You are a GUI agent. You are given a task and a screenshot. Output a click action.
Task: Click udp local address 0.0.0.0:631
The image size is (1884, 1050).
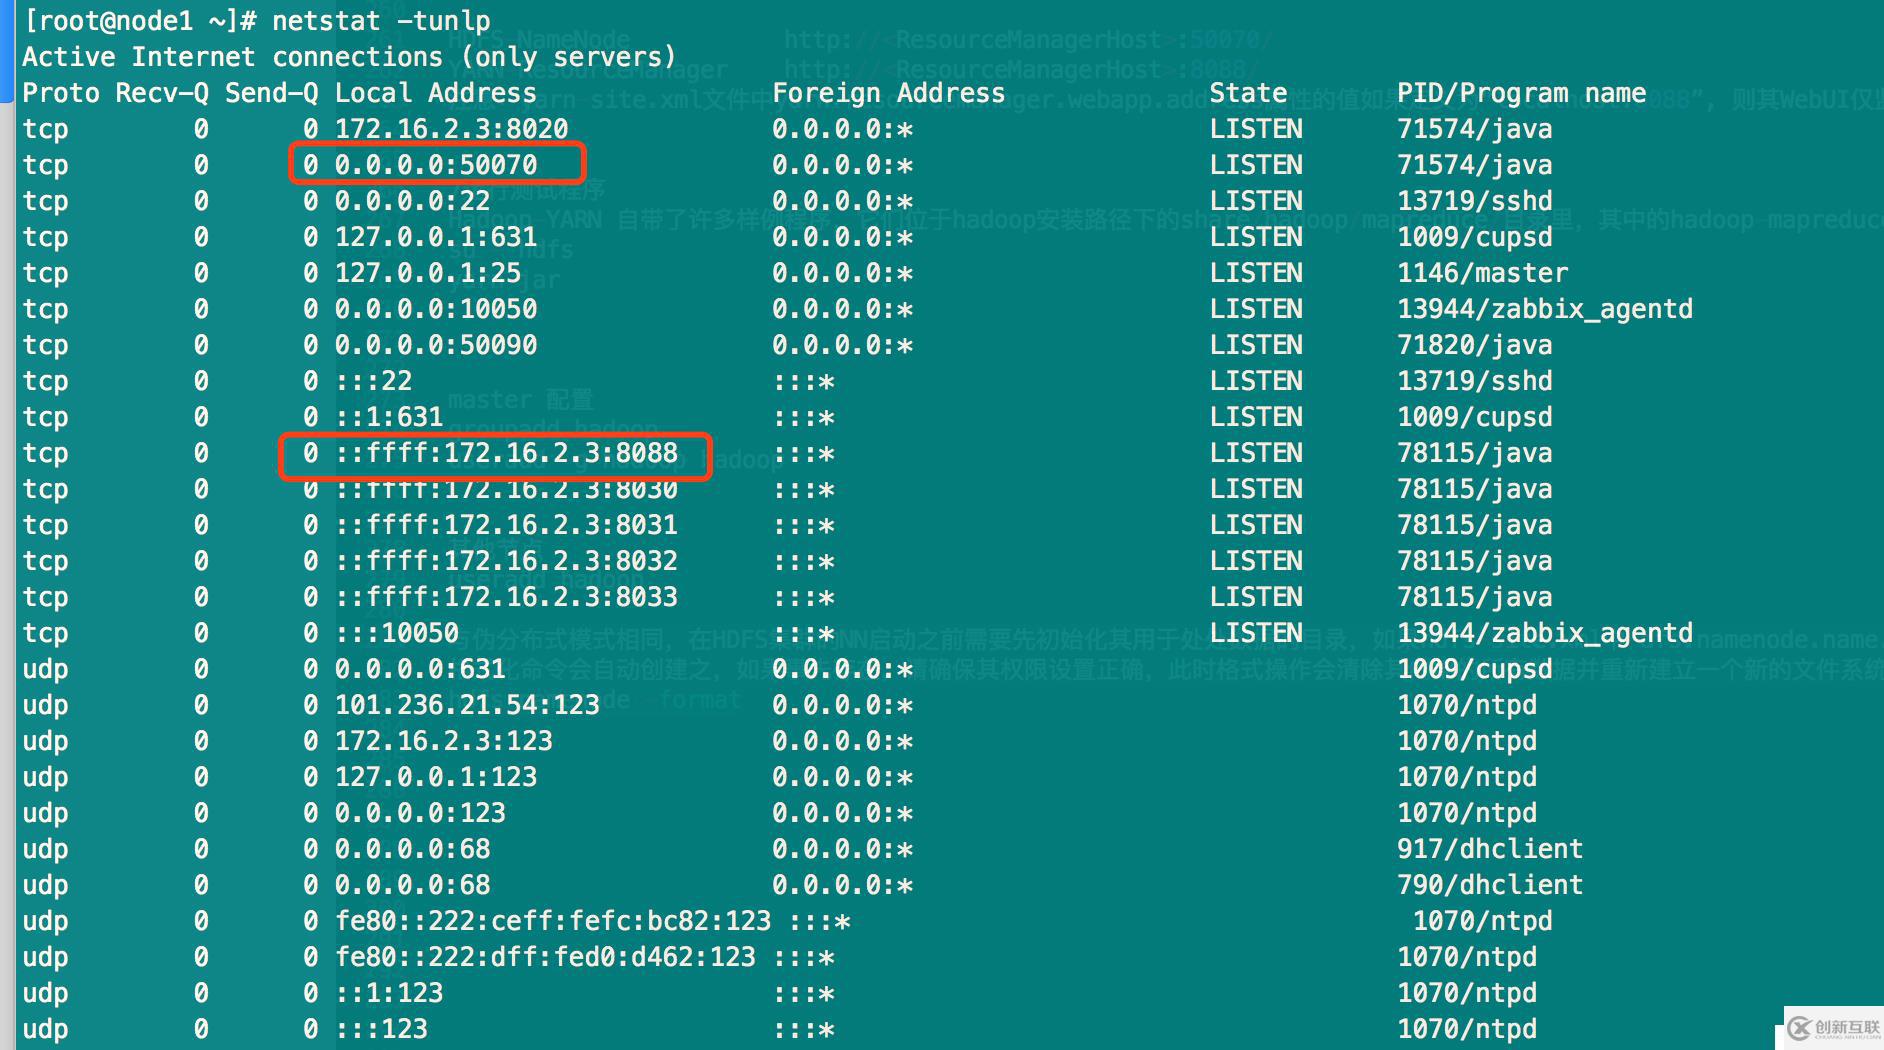click(x=420, y=669)
